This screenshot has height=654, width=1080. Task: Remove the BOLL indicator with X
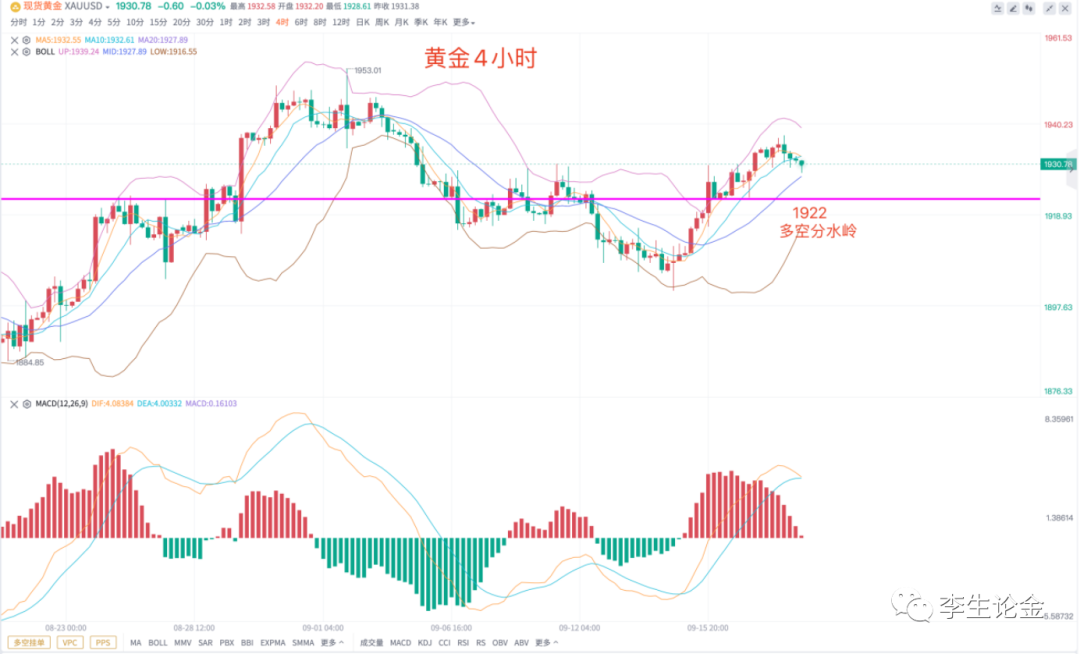pos(12,51)
